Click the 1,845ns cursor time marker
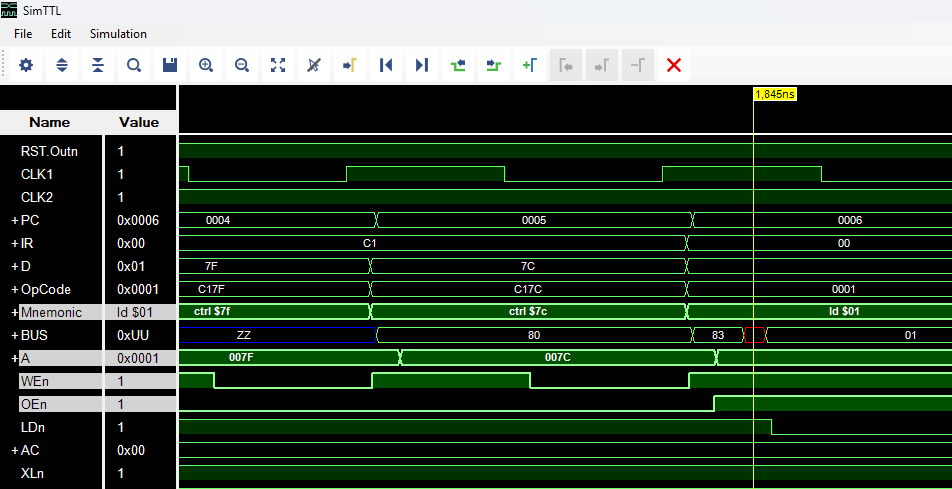The height and width of the screenshot is (489, 952). pos(774,93)
